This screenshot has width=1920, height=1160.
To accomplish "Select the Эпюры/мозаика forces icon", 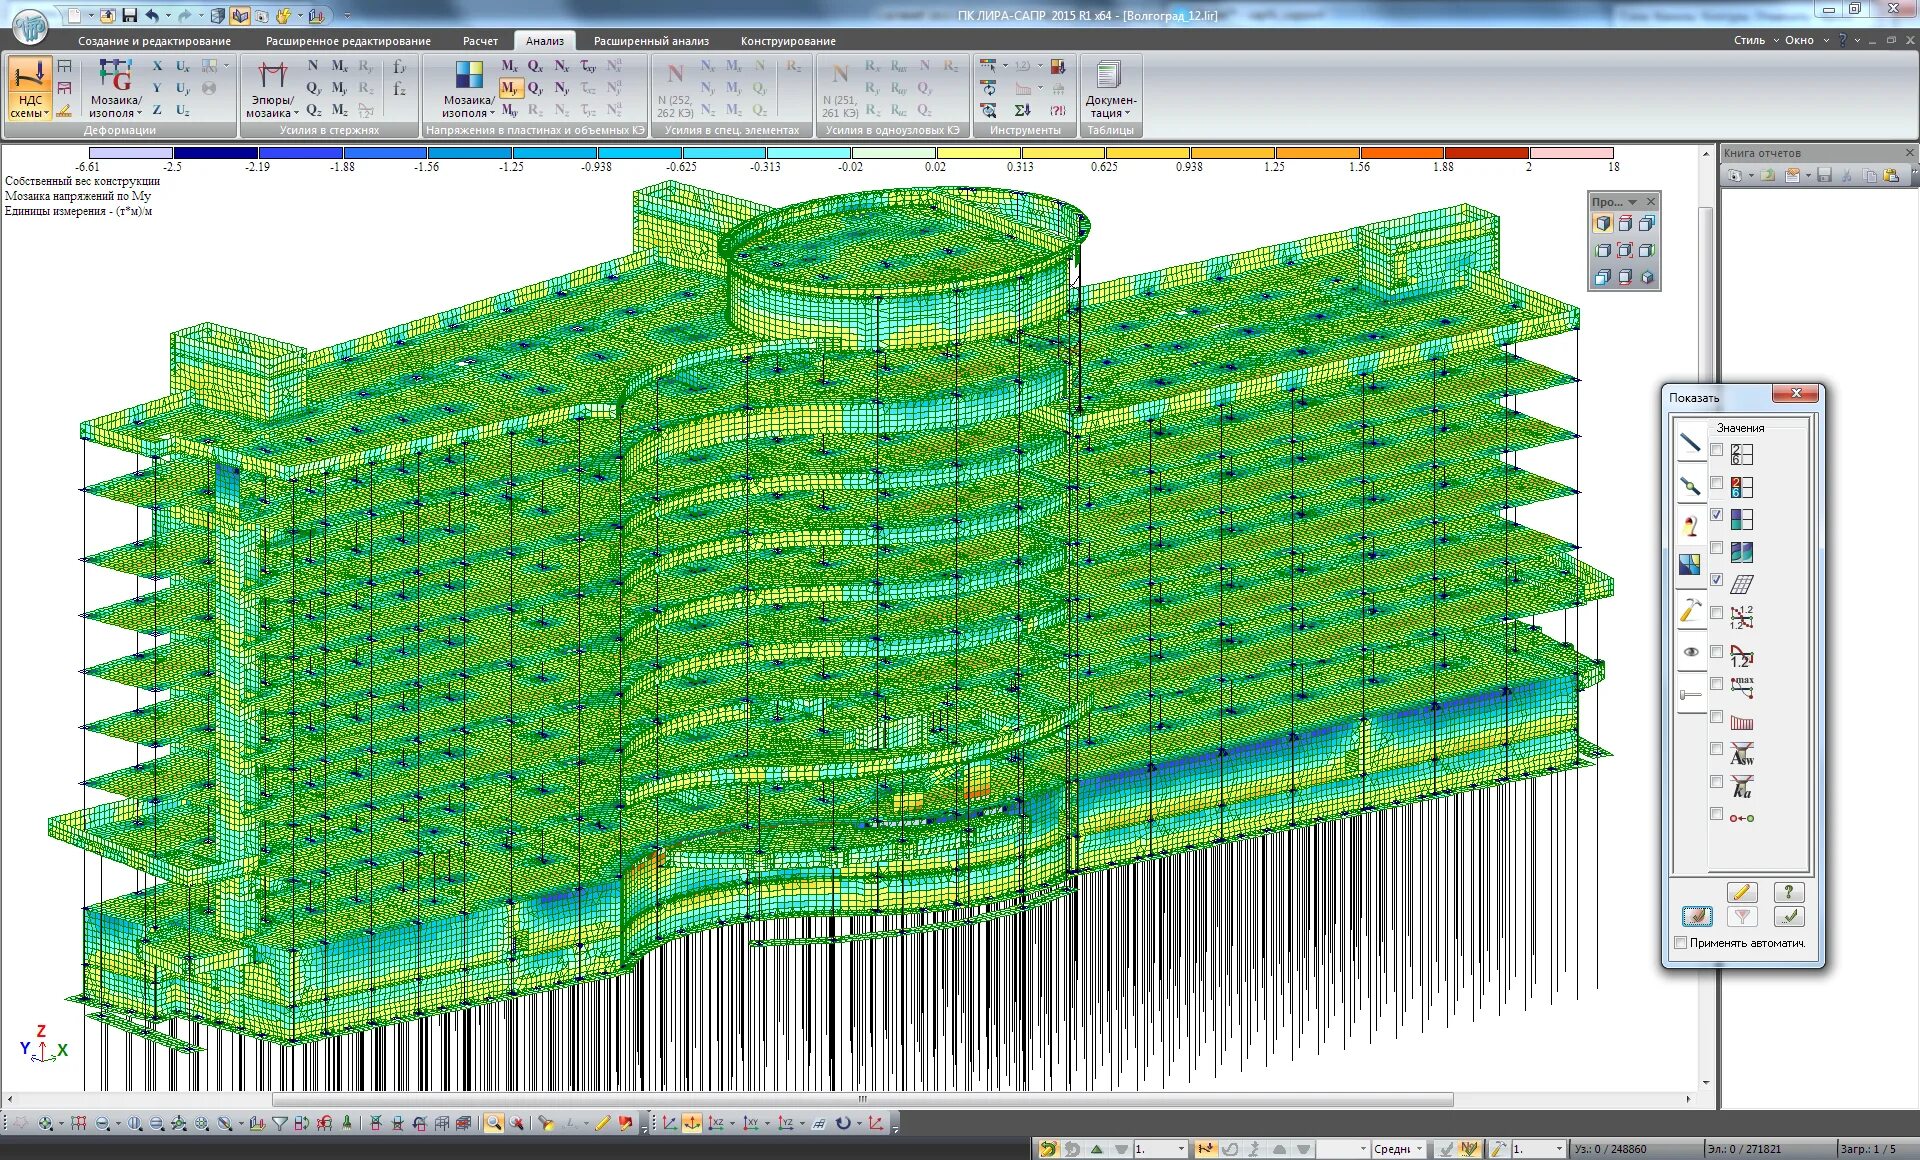I will (x=272, y=87).
